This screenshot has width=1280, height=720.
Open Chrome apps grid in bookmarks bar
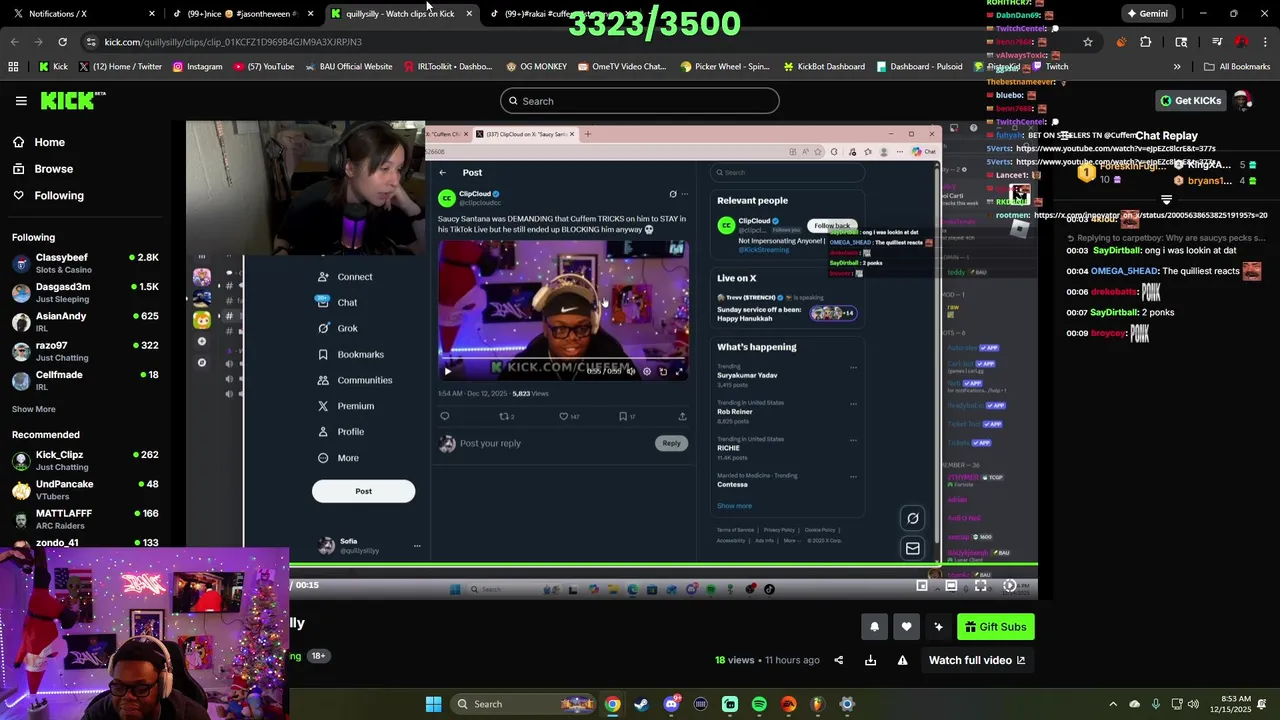tap(13, 67)
